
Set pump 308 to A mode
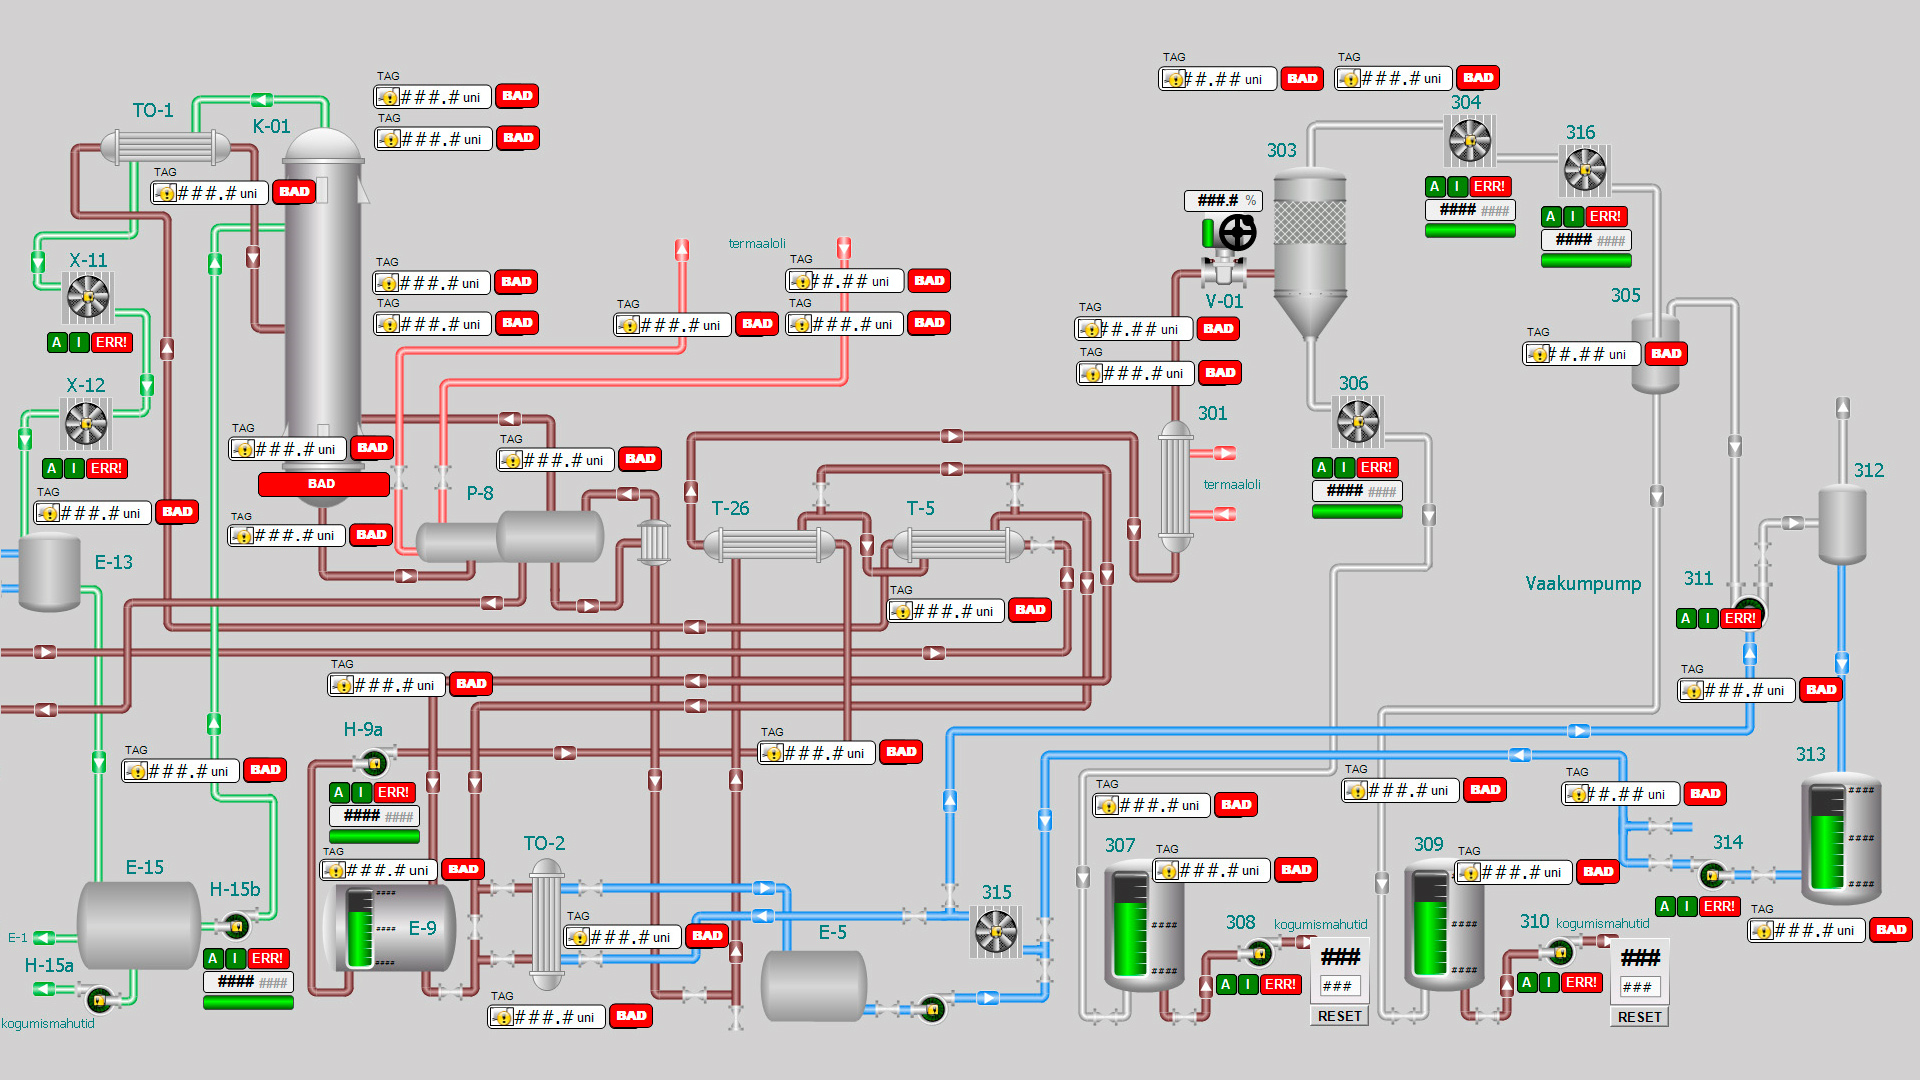[x=1226, y=984]
